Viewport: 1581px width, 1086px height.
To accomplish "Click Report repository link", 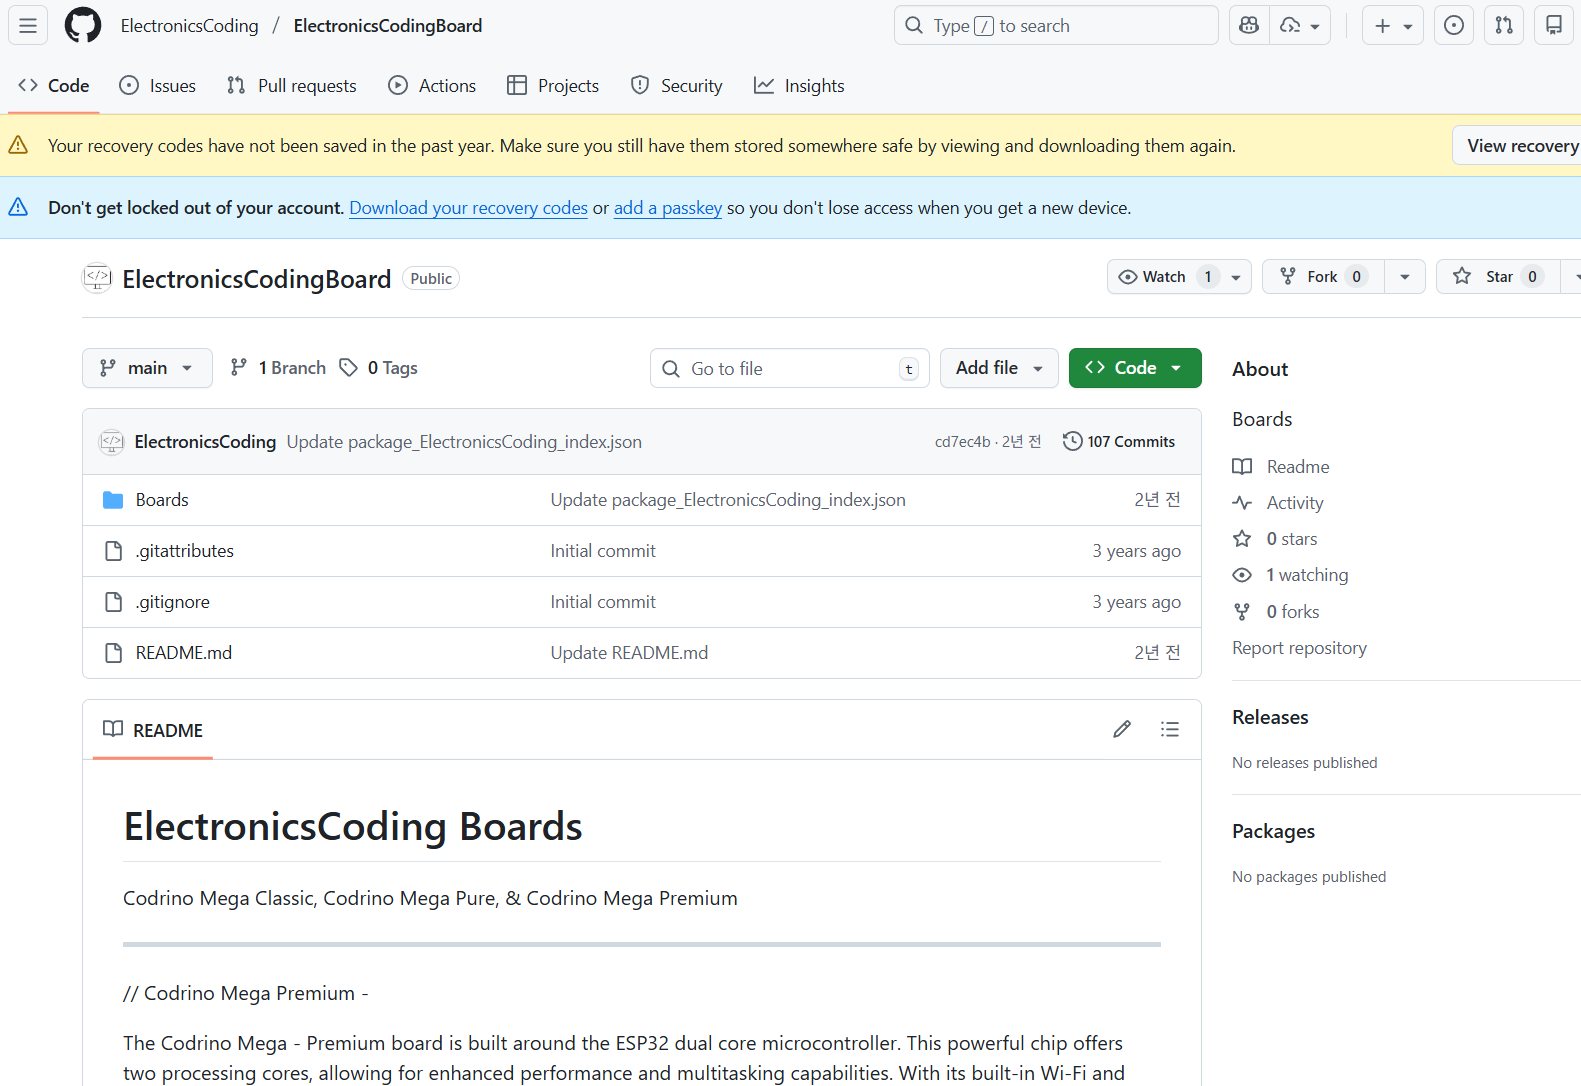I will (x=1299, y=648).
